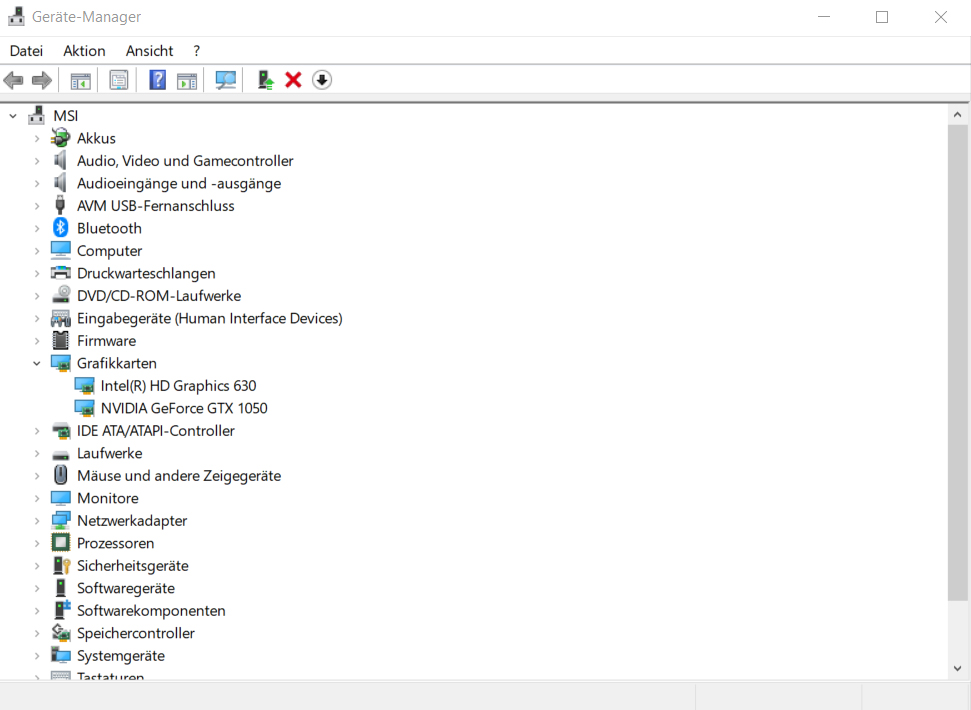Viewport: 971px width, 710px height.
Task: Expand Audio, Video und Gamecontroller
Action: [37, 161]
